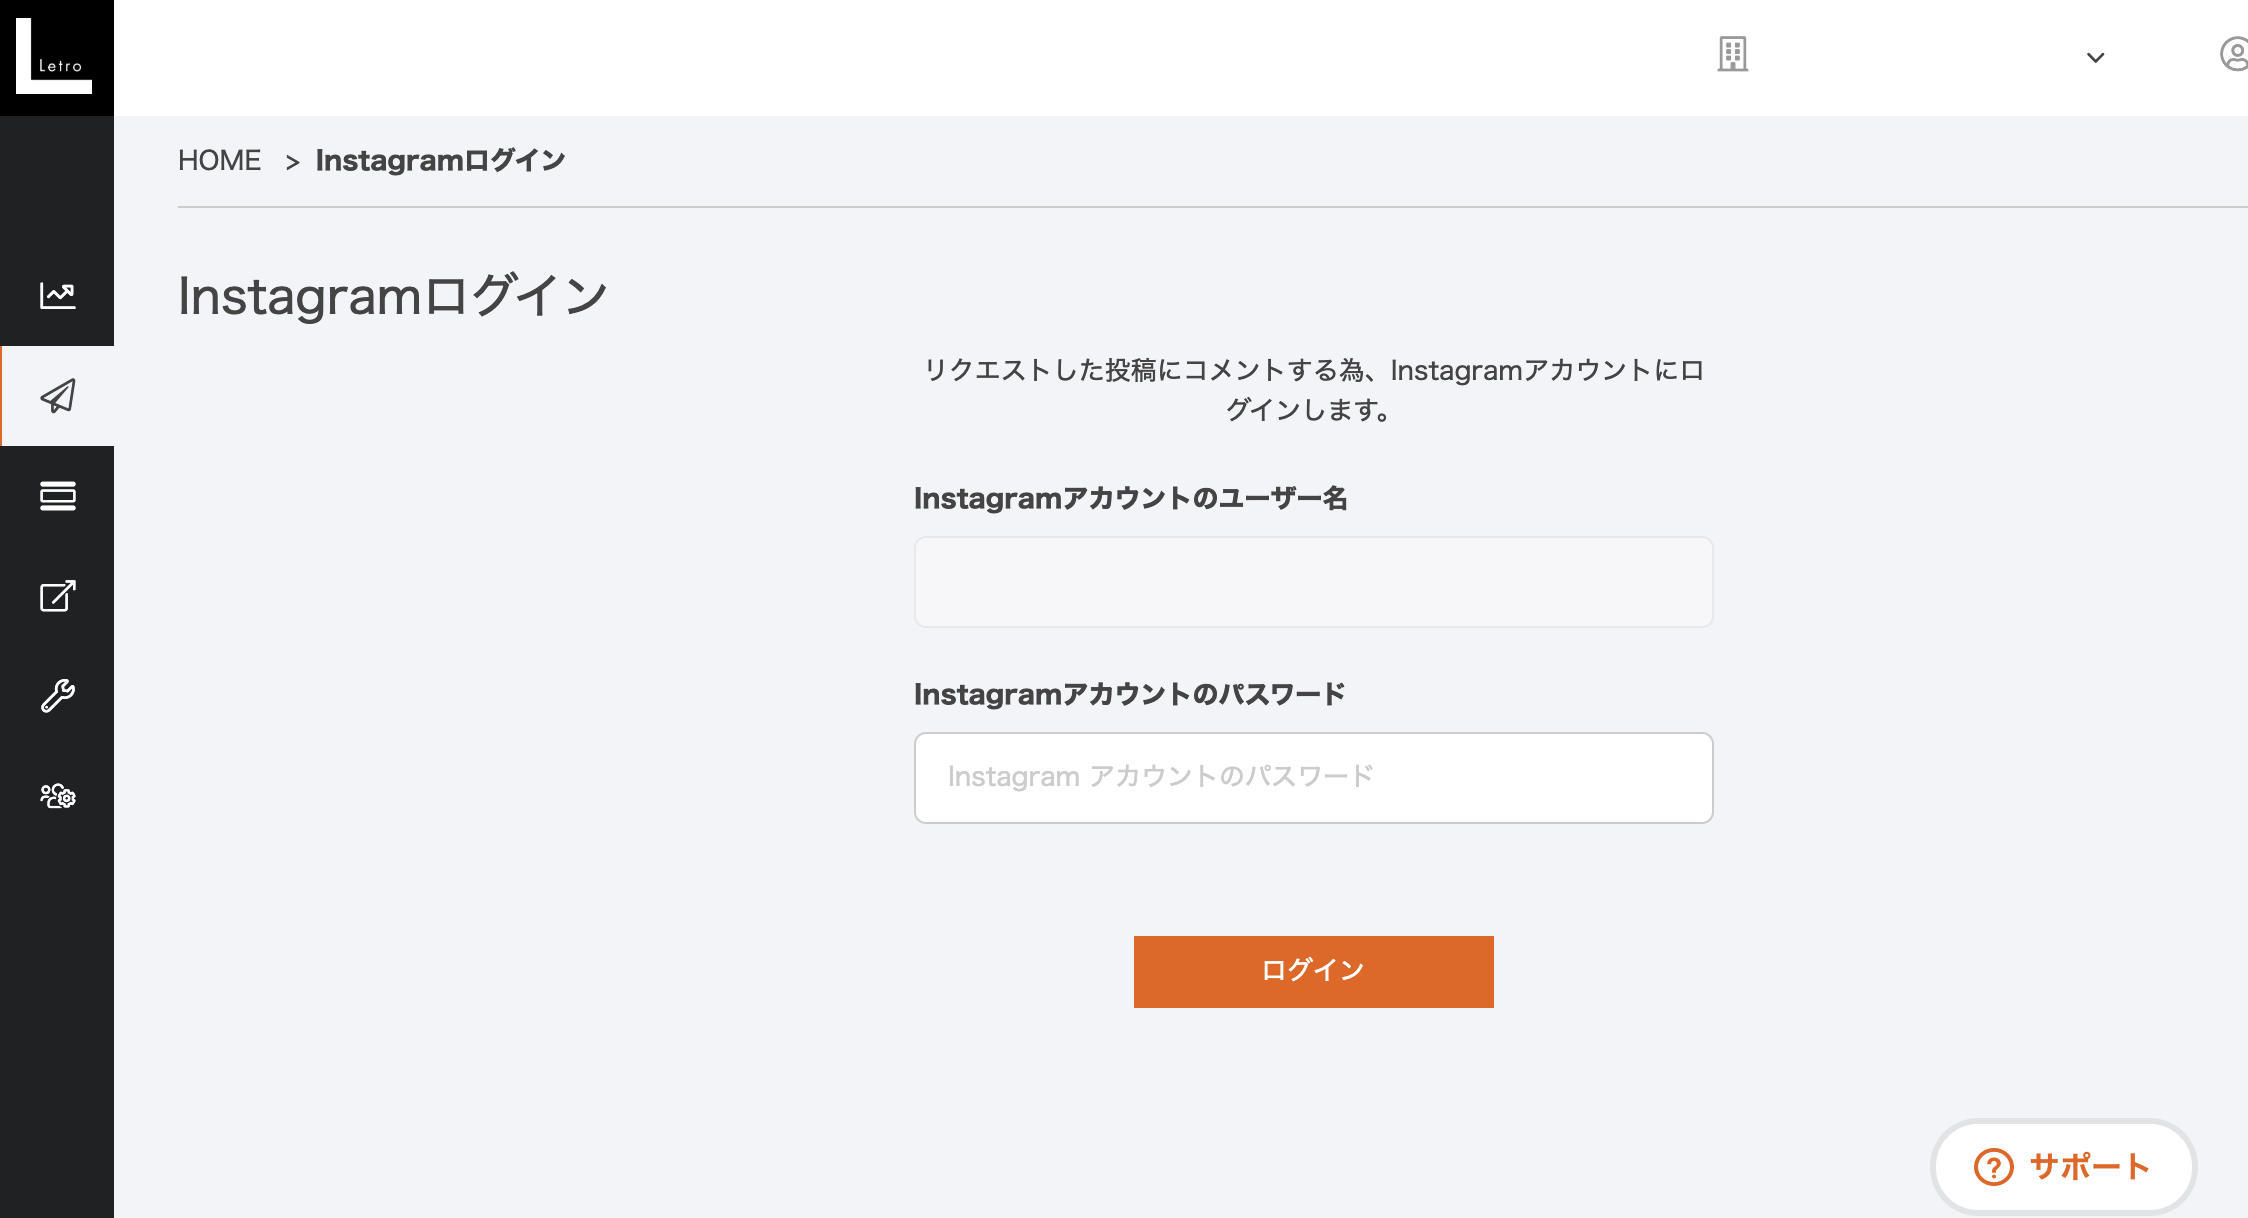Select the Instagramログイン breadcrumb item

tap(440, 159)
